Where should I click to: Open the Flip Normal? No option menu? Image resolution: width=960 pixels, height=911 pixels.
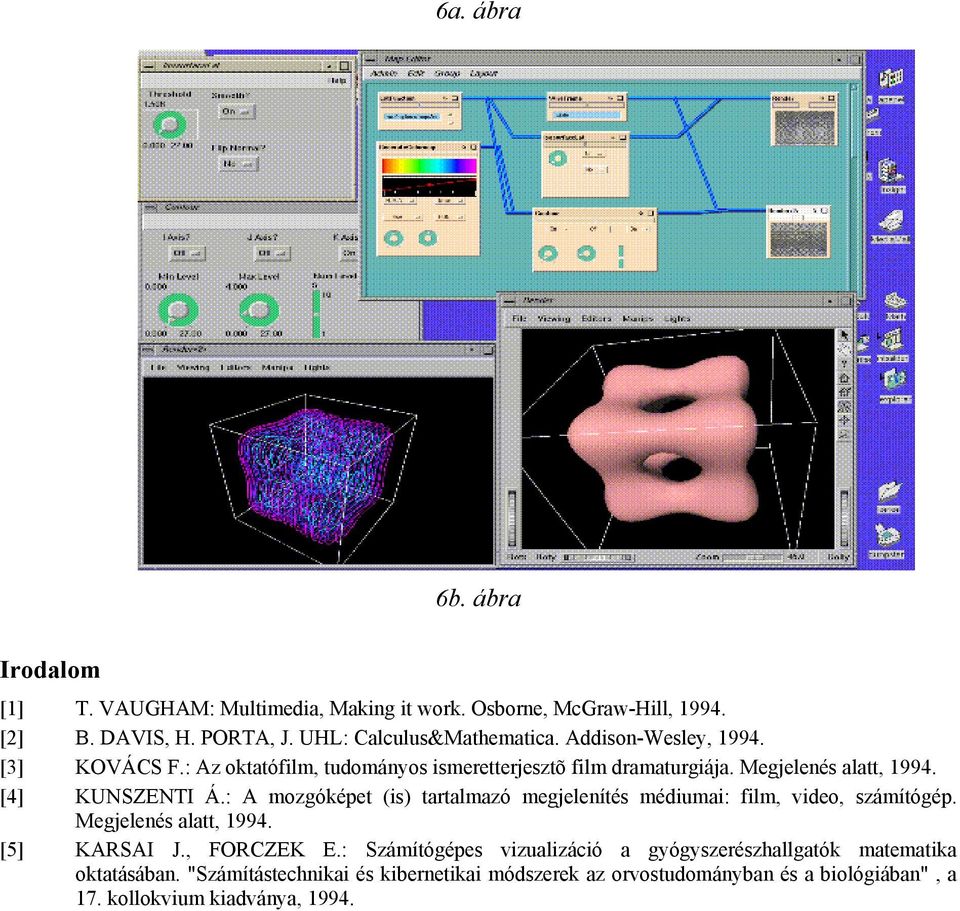(x=239, y=163)
